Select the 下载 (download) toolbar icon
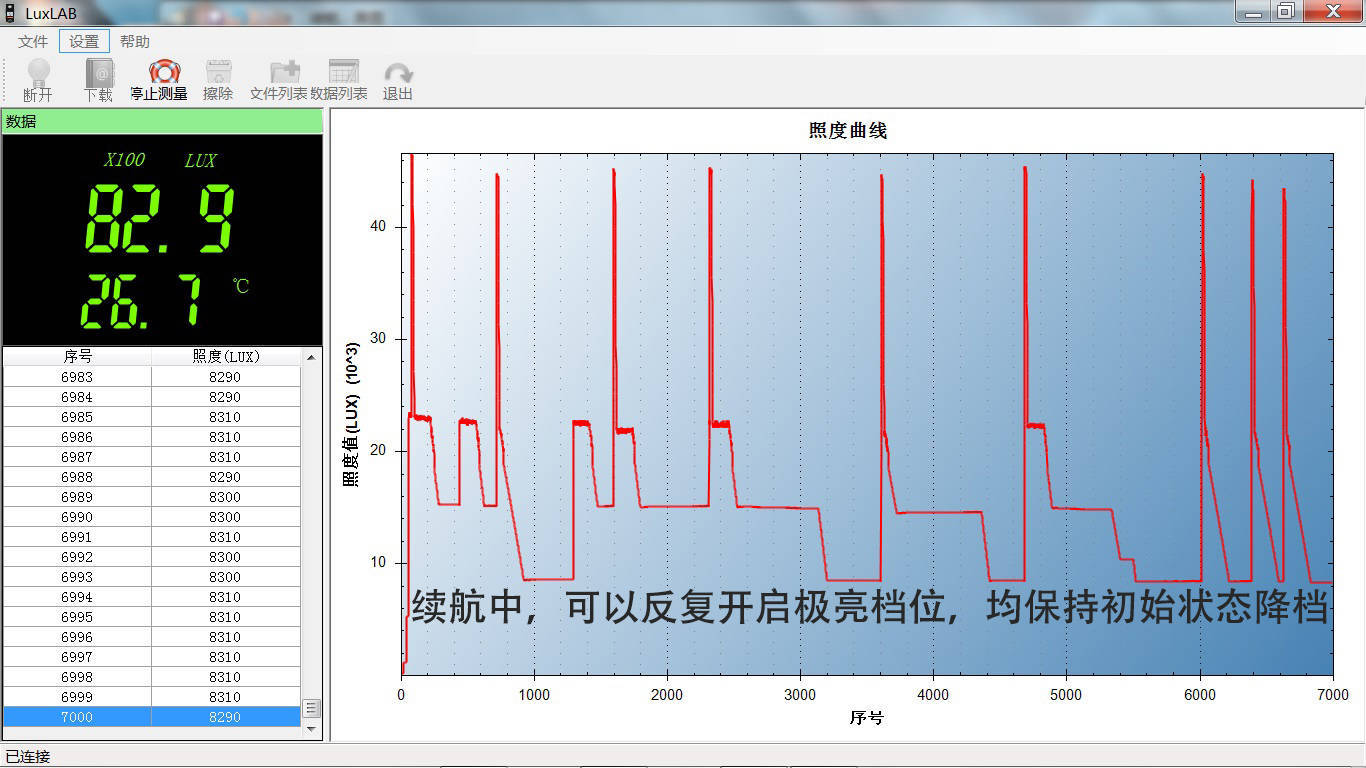The image size is (1366, 768). [98, 78]
